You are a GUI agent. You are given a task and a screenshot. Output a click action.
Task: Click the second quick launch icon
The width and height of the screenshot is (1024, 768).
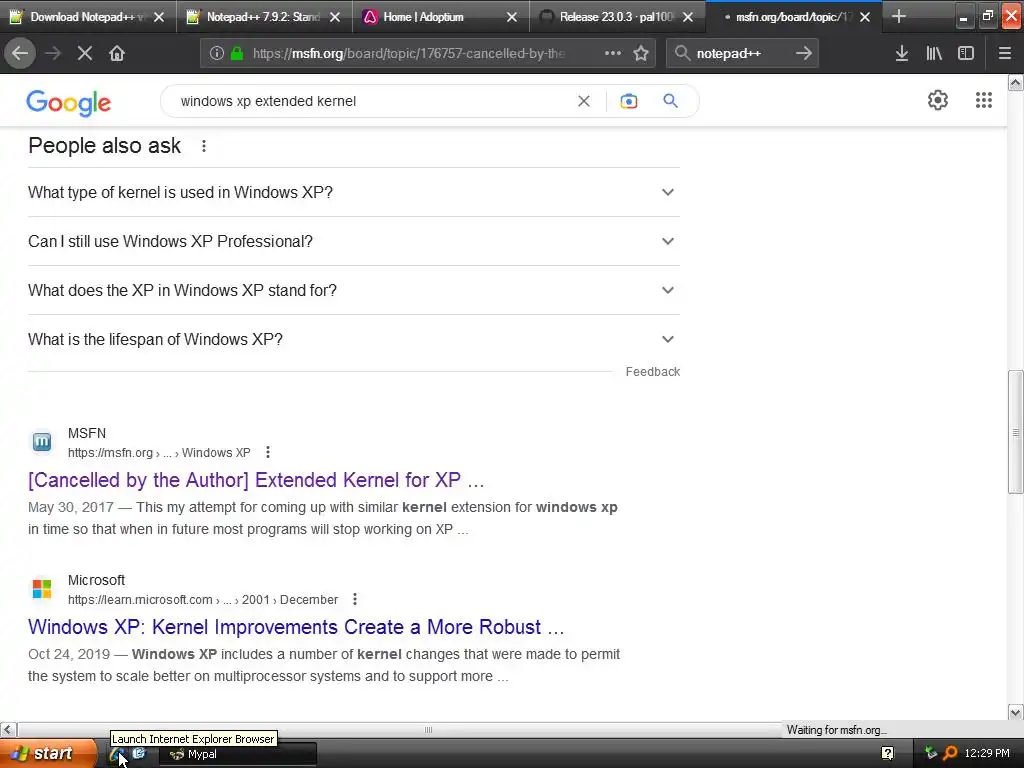point(138,754)
